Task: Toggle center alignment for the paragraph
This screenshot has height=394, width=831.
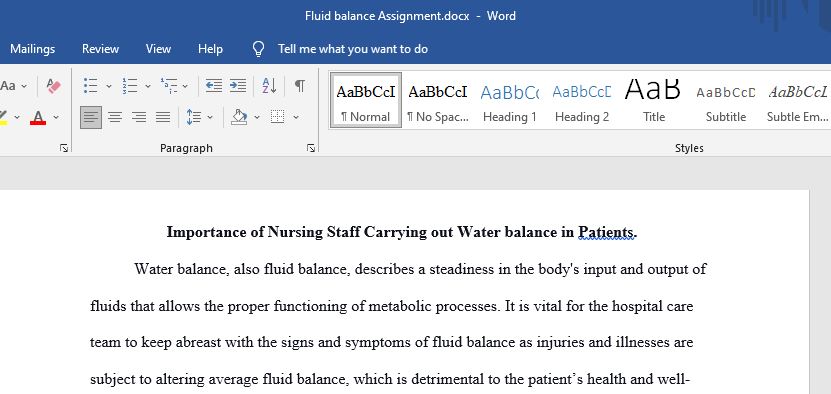Action: (x=115, y=117)
